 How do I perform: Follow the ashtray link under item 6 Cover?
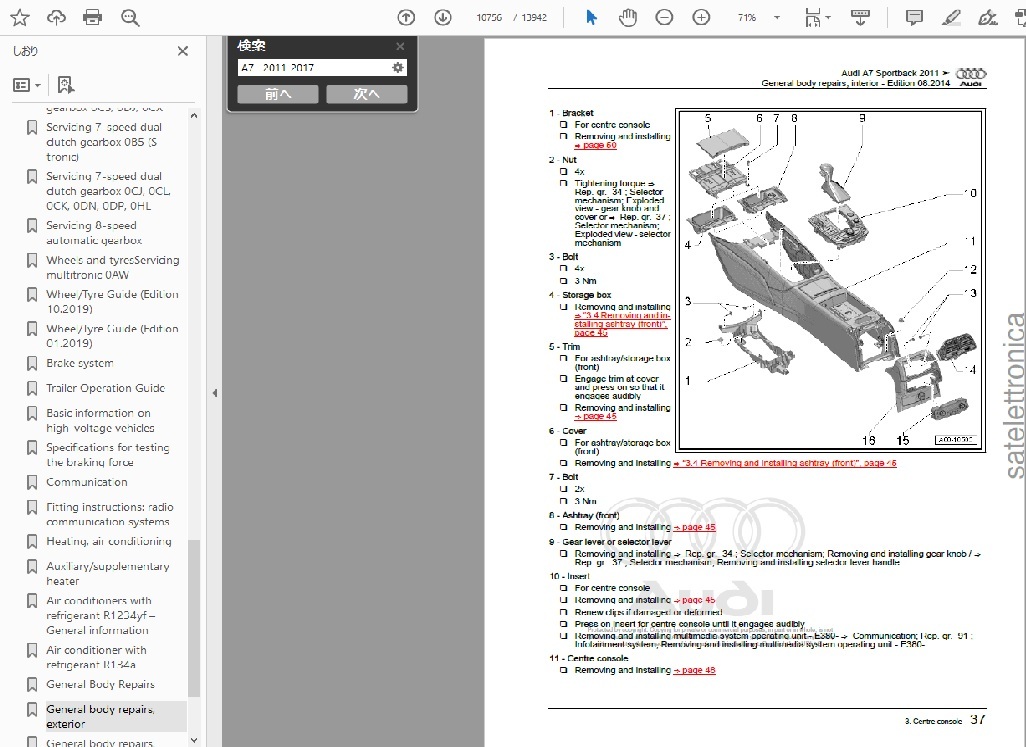785,463
